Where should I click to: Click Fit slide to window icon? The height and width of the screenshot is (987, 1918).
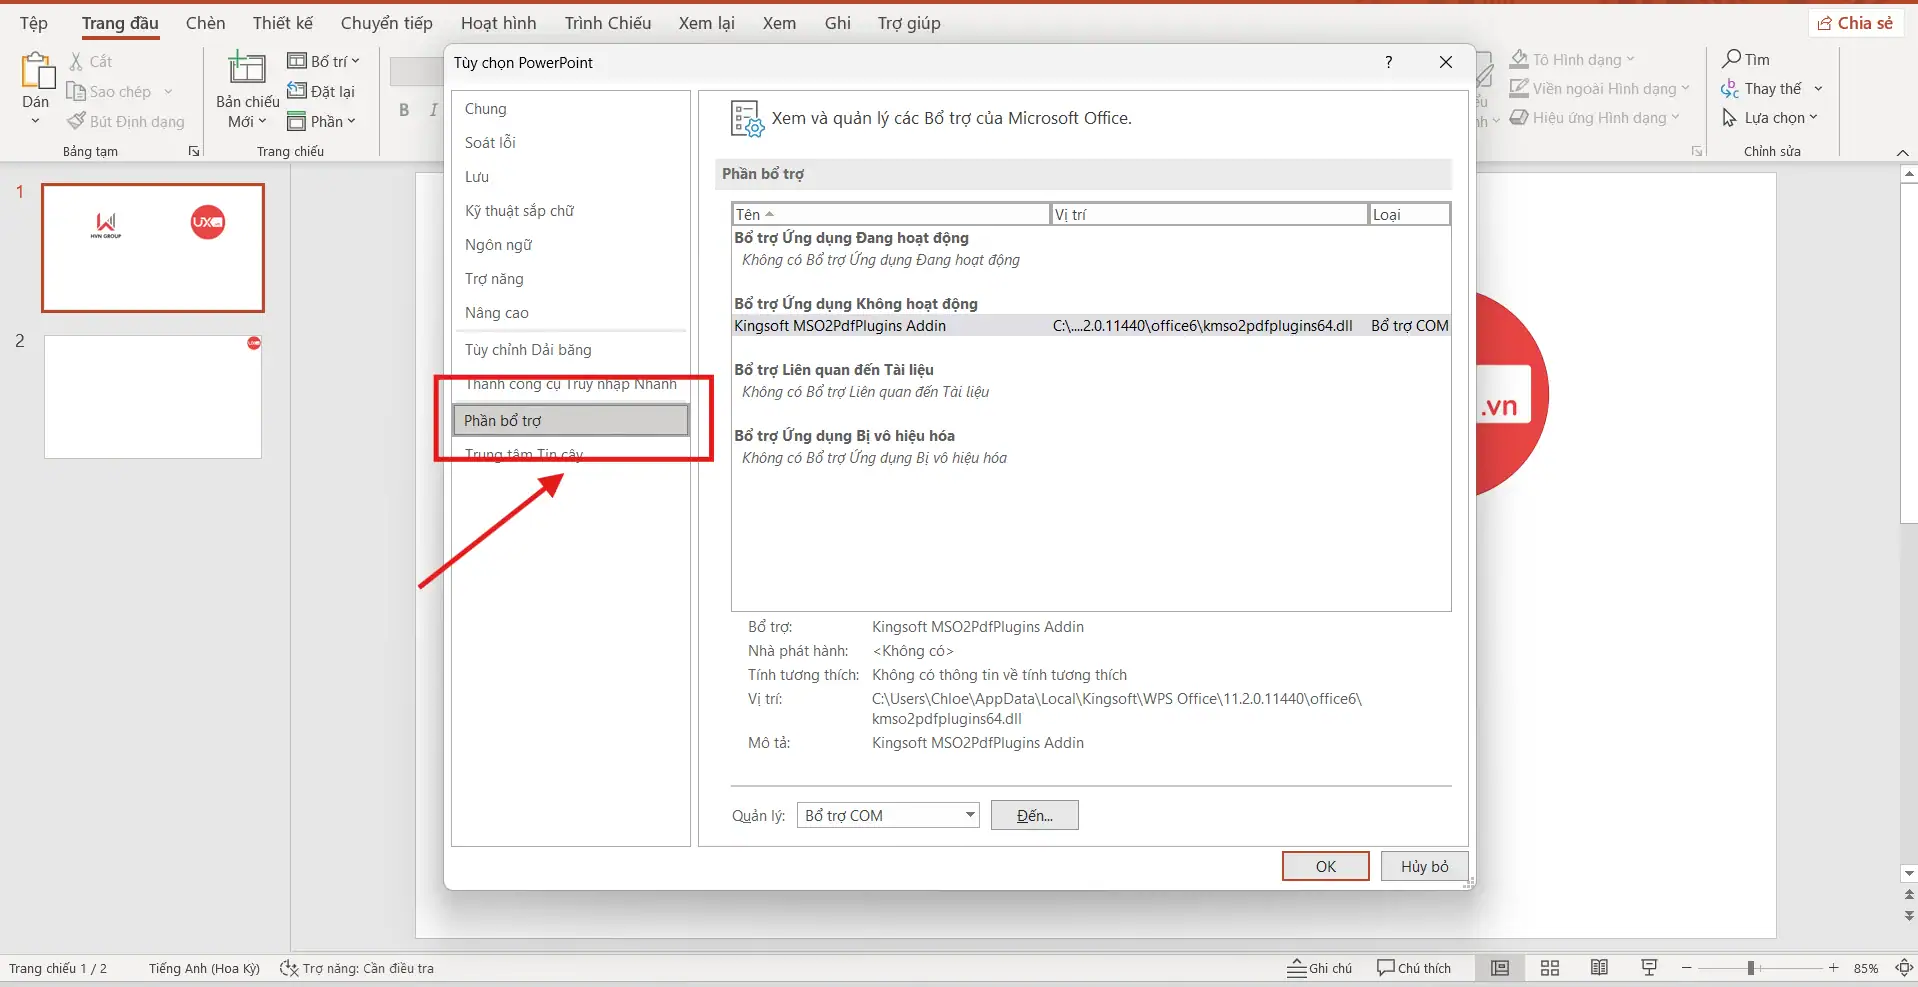coord(1904,968)
